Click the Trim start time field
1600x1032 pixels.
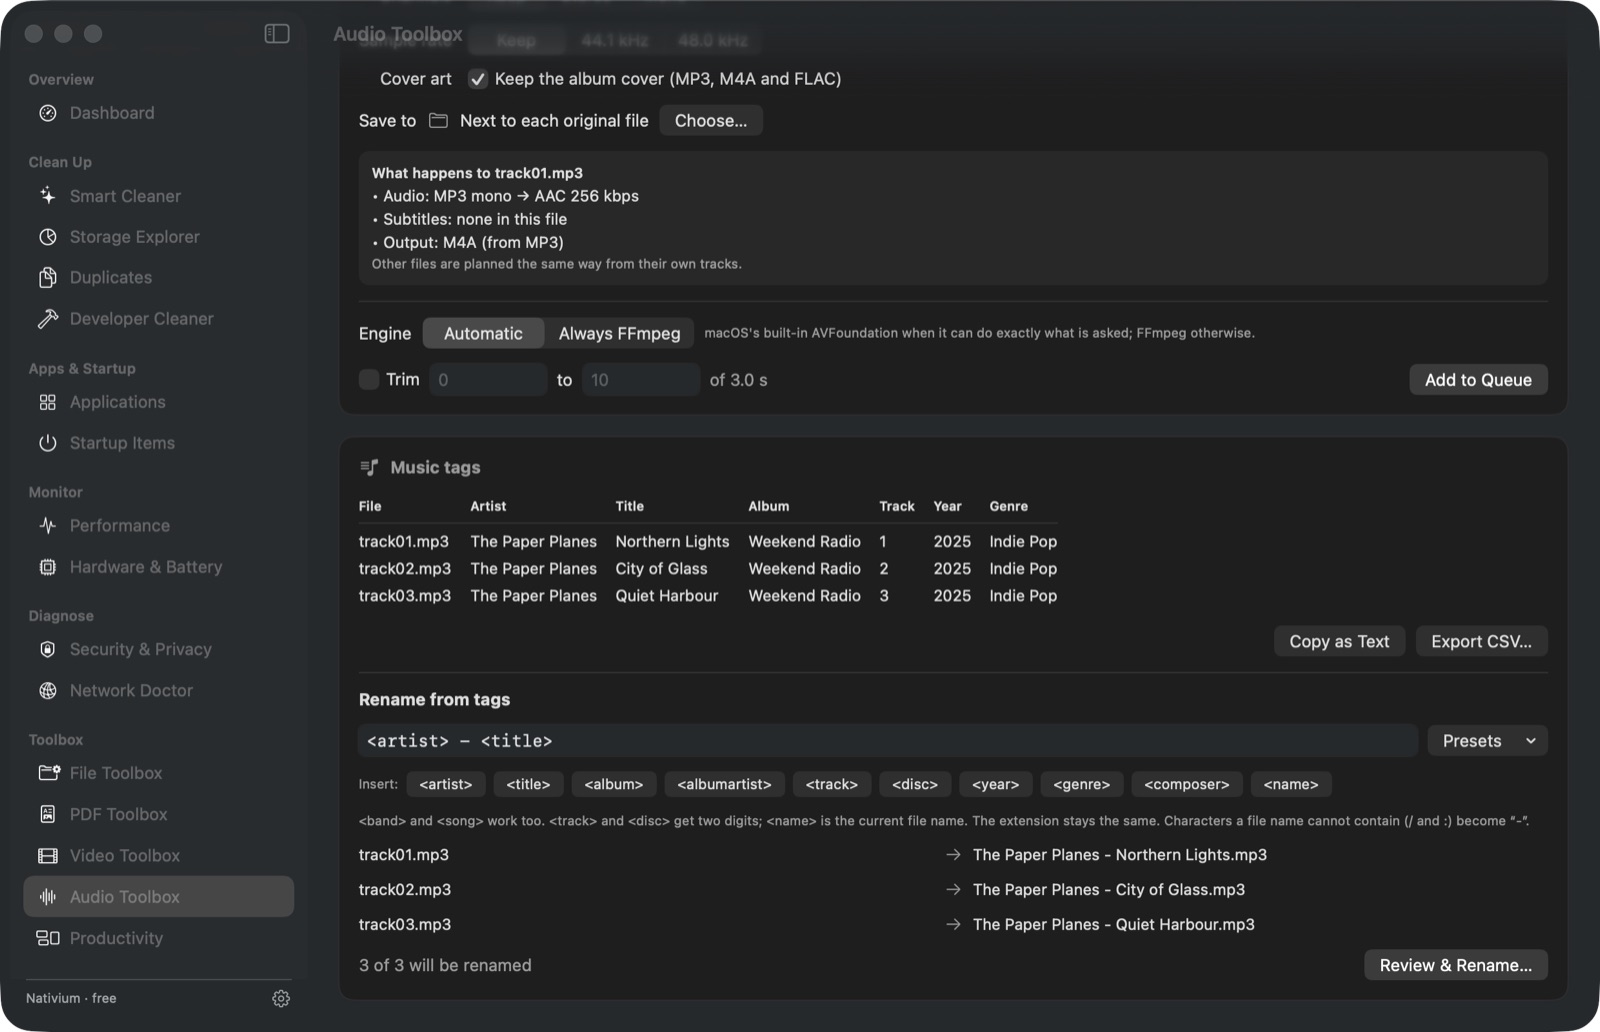coord(488,380)
